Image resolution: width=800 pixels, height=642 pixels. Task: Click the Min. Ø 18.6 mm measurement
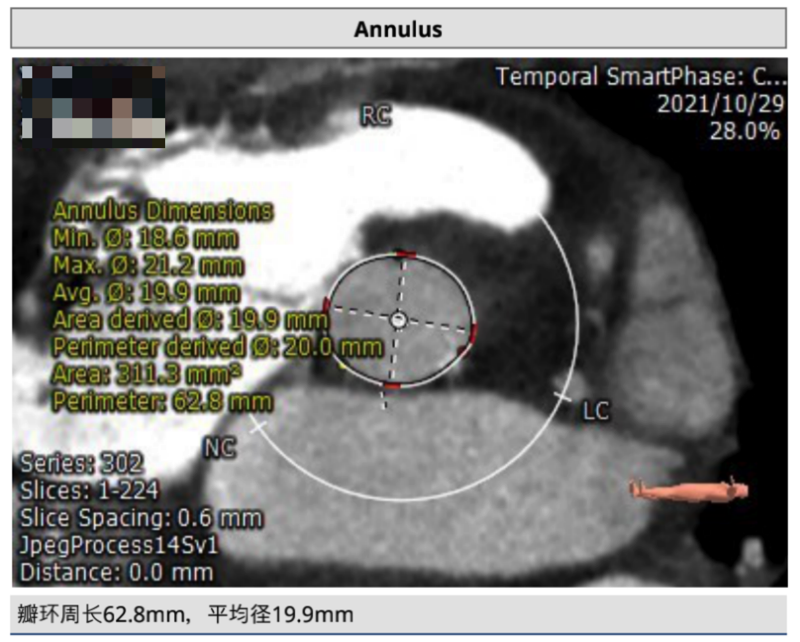tap(146, 238)
